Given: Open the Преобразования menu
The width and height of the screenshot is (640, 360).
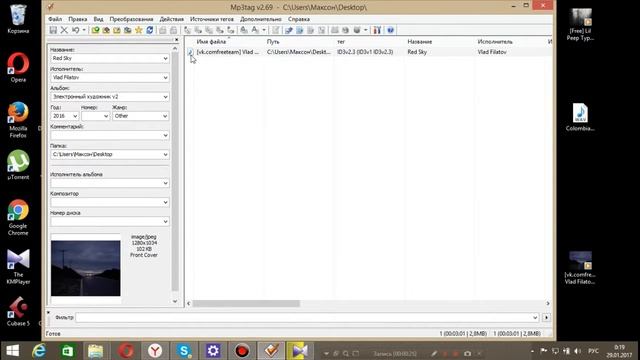Looking at the screenshot, I should [131, 19].
